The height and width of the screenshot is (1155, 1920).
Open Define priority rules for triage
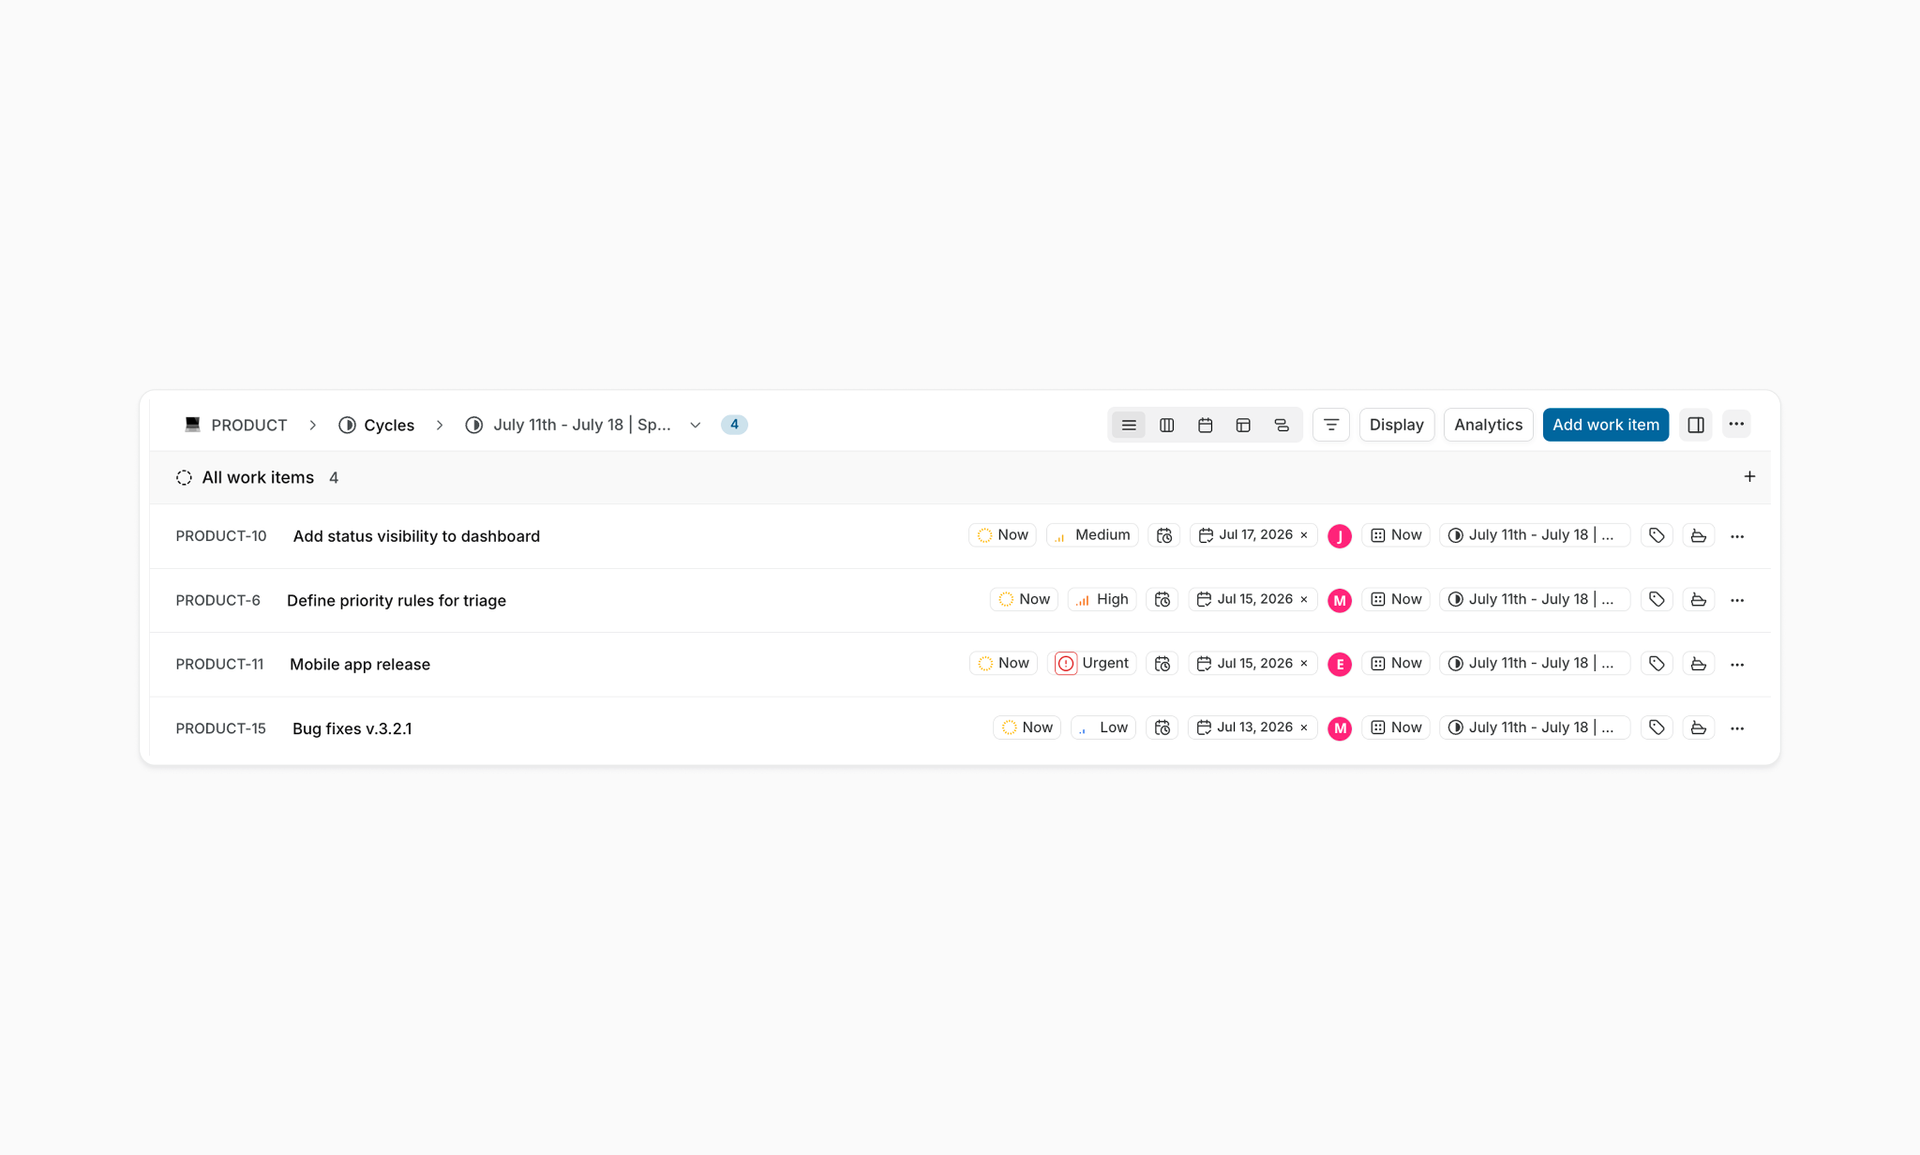point(396,600)
